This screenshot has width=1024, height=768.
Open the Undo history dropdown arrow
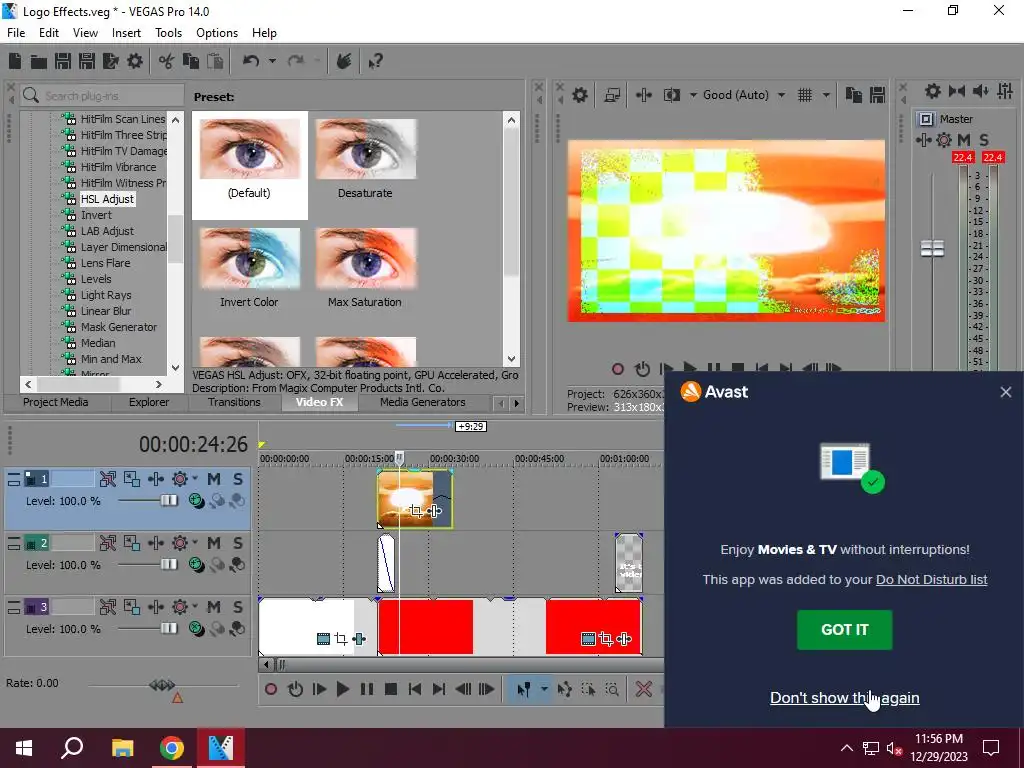point(272,61)
